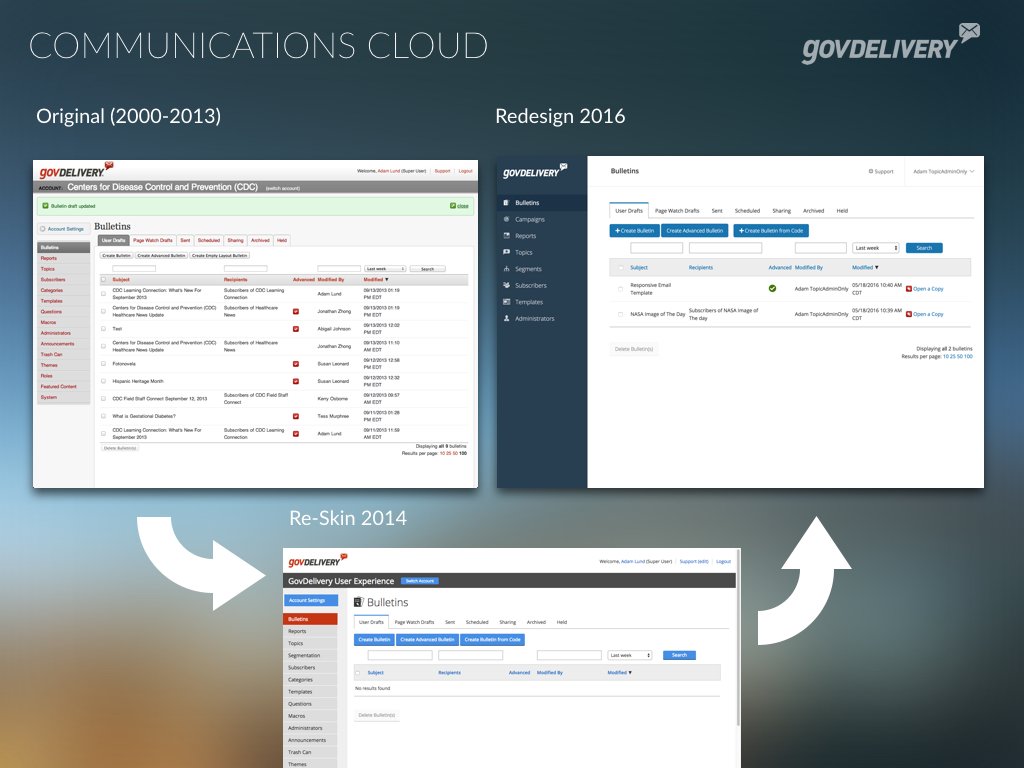Expand the Last week filter in the original 2013 screen

[x=385, y=269]
